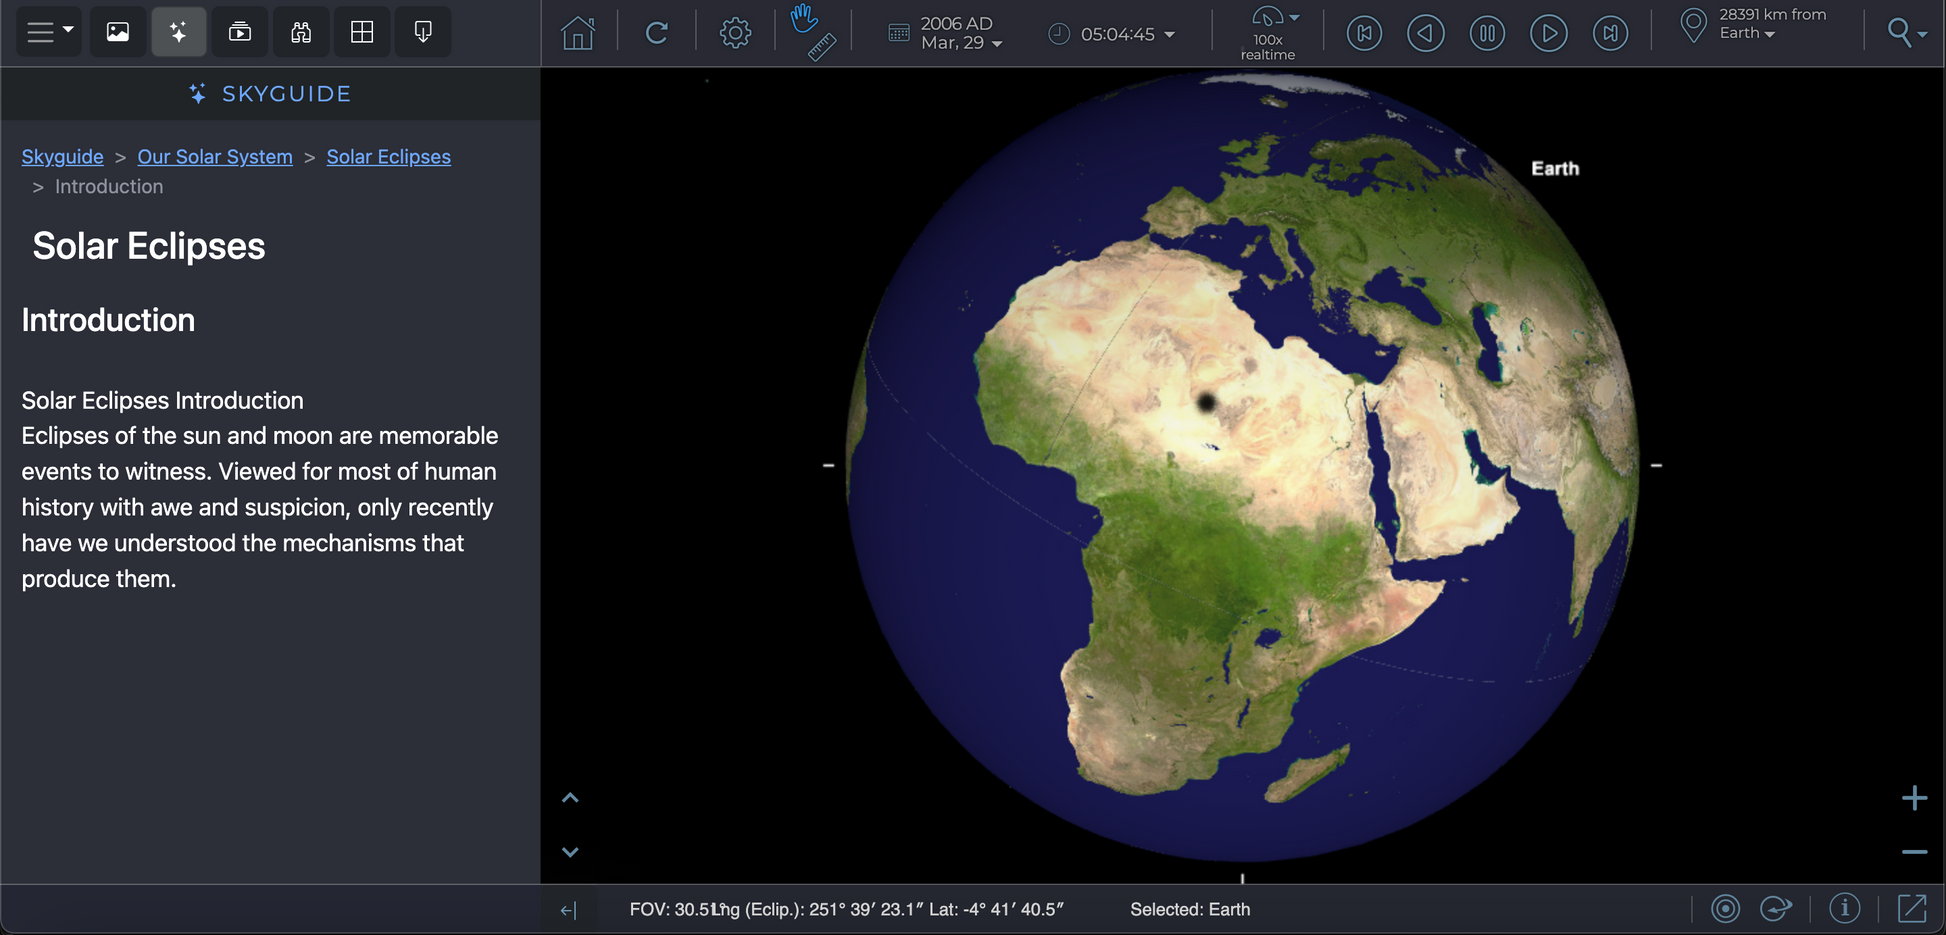Follow the Our Solar System breadcrumb link

click(215, 157)
